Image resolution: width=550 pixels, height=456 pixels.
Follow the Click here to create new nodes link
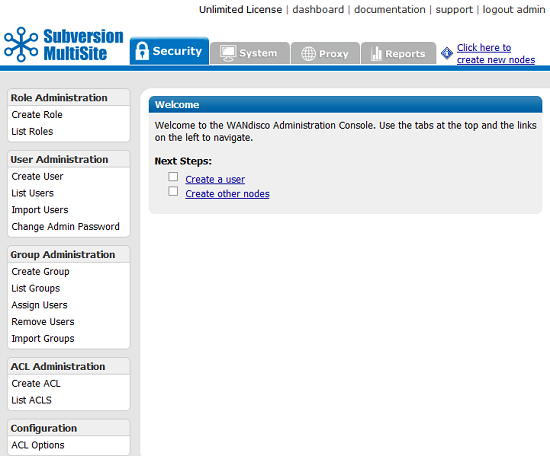(x=496, y=54)
